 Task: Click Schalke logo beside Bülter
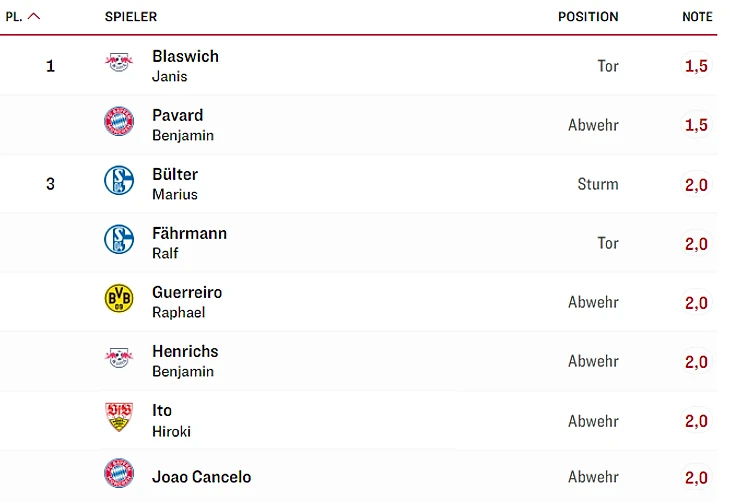(118, 181)
